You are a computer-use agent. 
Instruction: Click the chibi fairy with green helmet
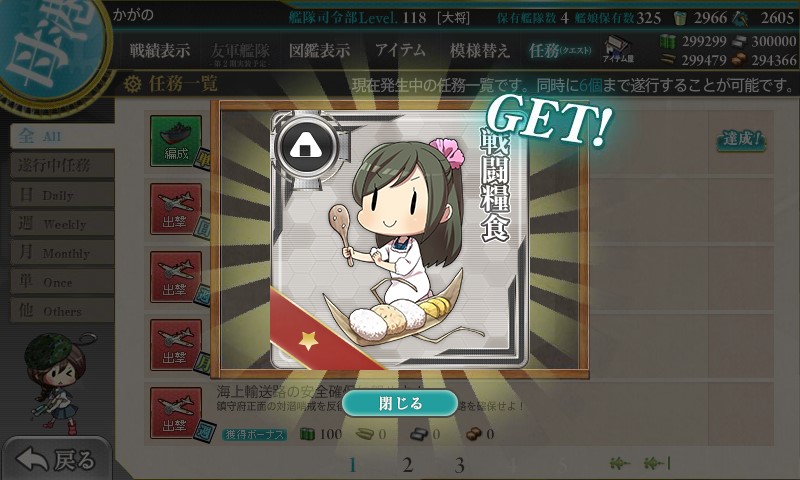(55, 380)
